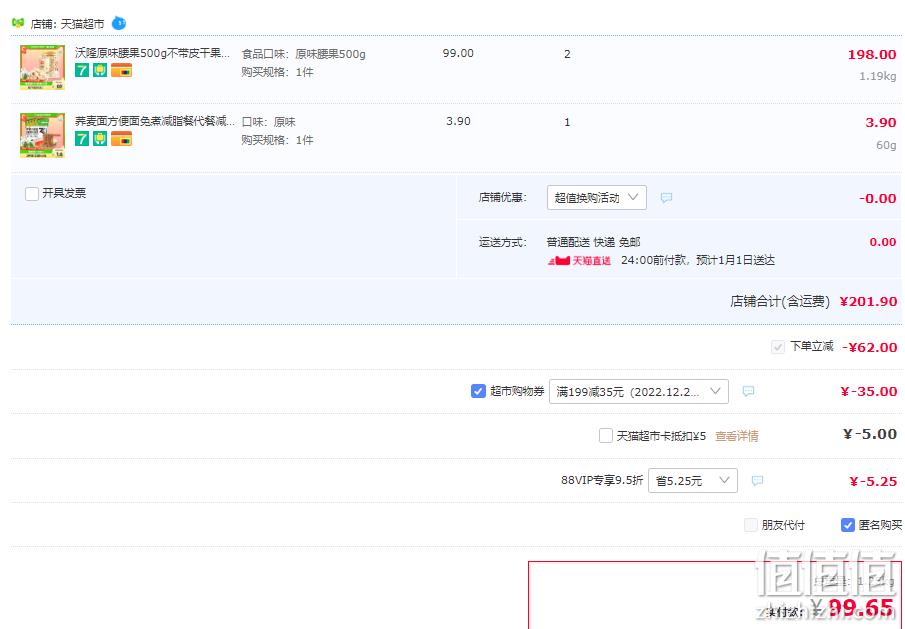Click the blue chat icon beside 天猫超市
Image resolution: width=905 pixels, height=629 pixels.
(119, 23)
